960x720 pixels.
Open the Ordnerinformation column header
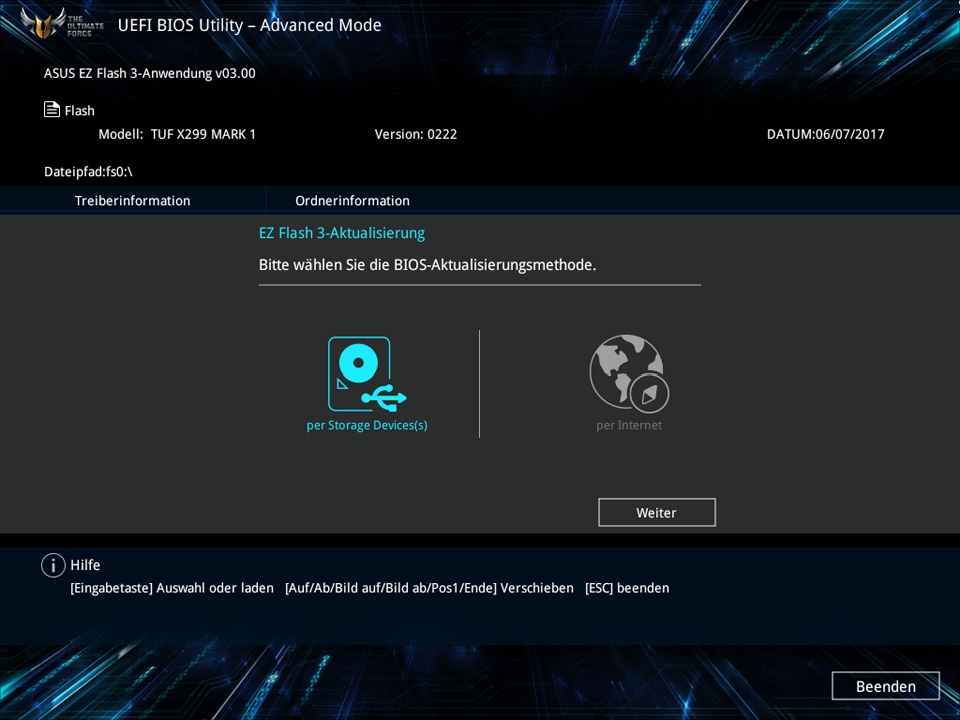(352, 201)
